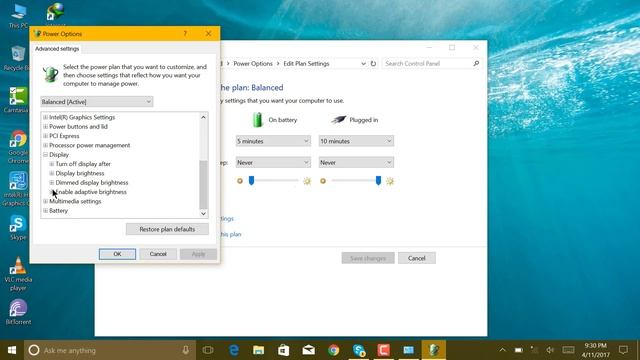The height and width of the screenshot is (360, 640).
Task: Click the Cortana microphone icon
Action: (x=185, y=350)
